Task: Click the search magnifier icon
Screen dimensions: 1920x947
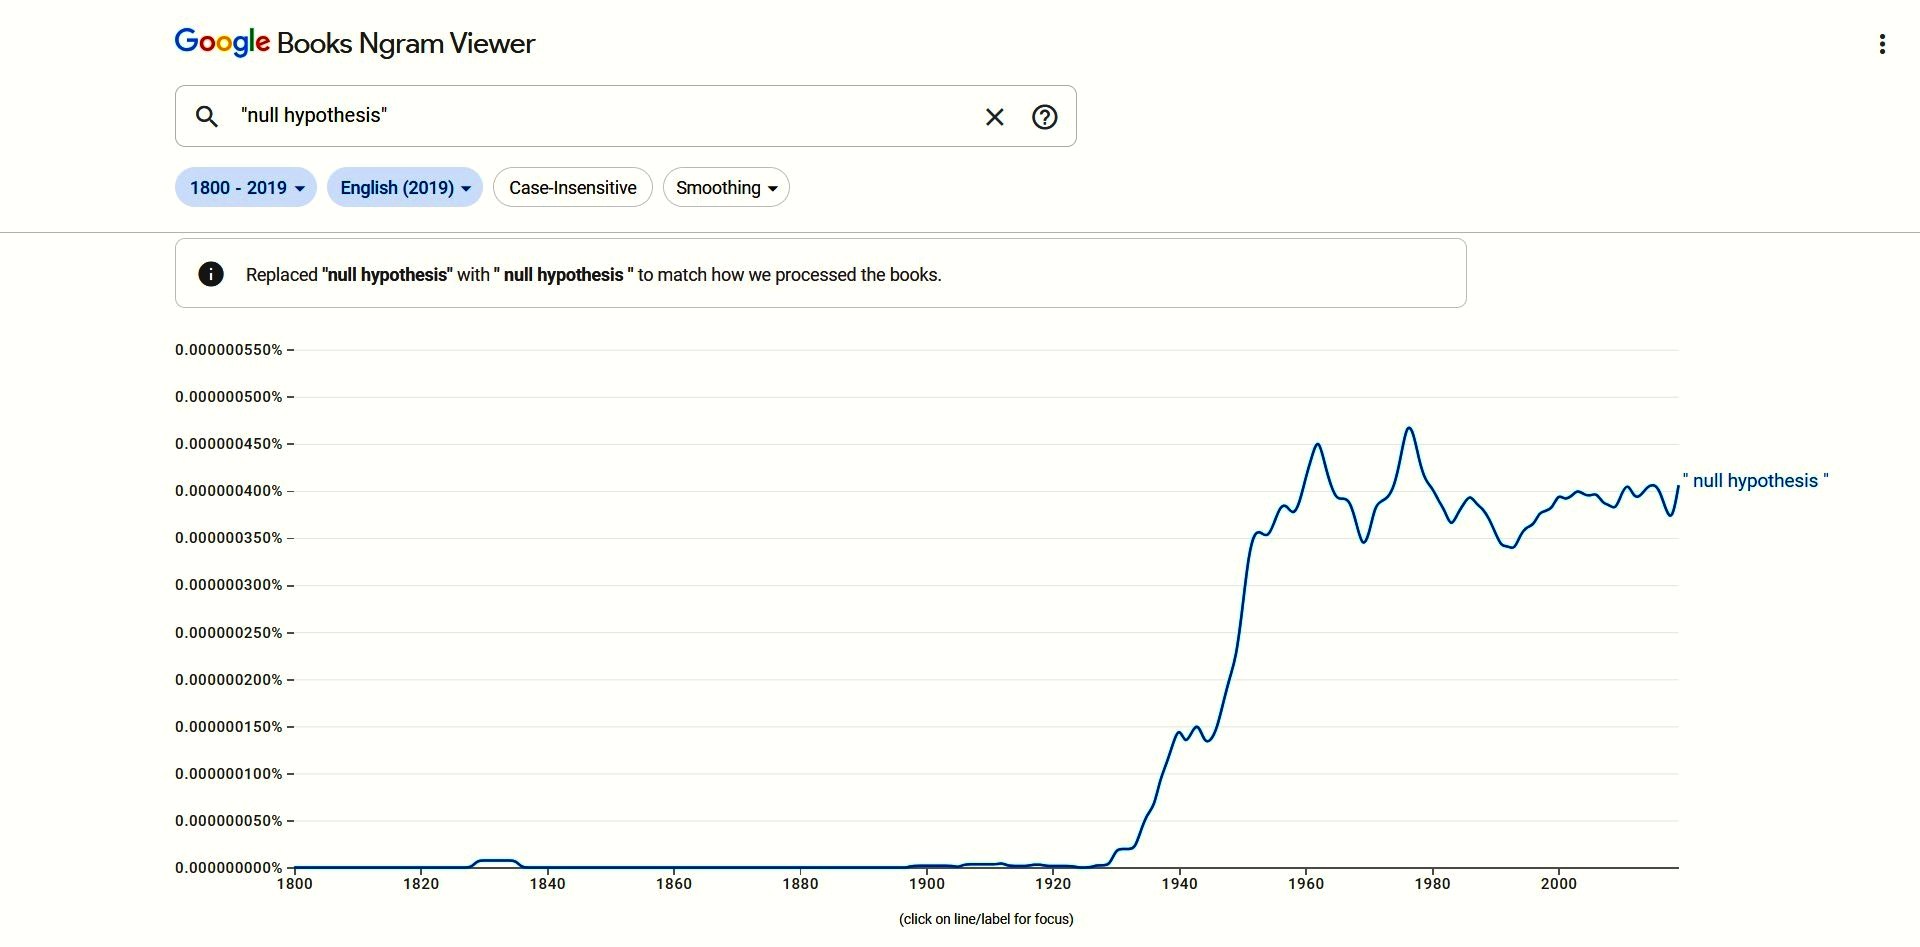Action: (207, 117)
